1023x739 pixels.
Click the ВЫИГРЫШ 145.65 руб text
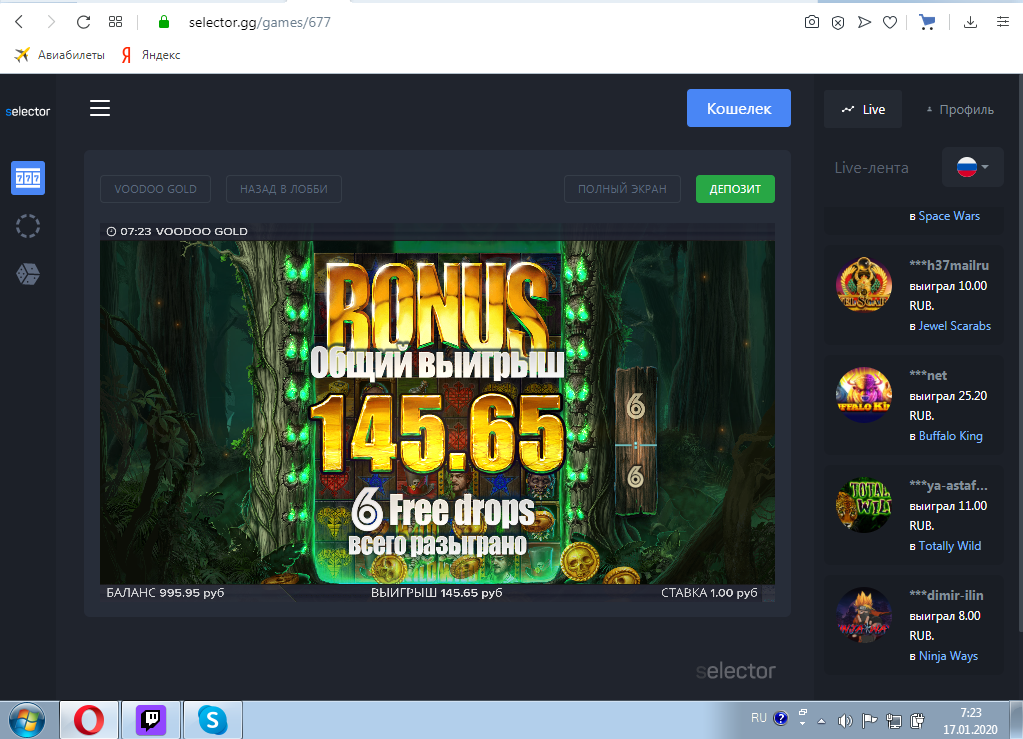(x=436, y=592)
